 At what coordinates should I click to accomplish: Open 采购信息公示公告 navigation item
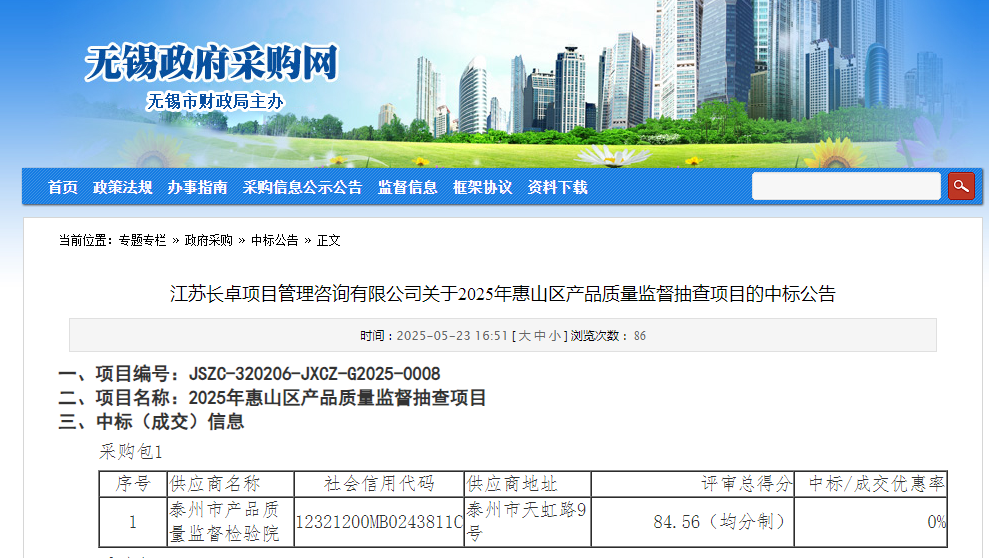(302, 187)
